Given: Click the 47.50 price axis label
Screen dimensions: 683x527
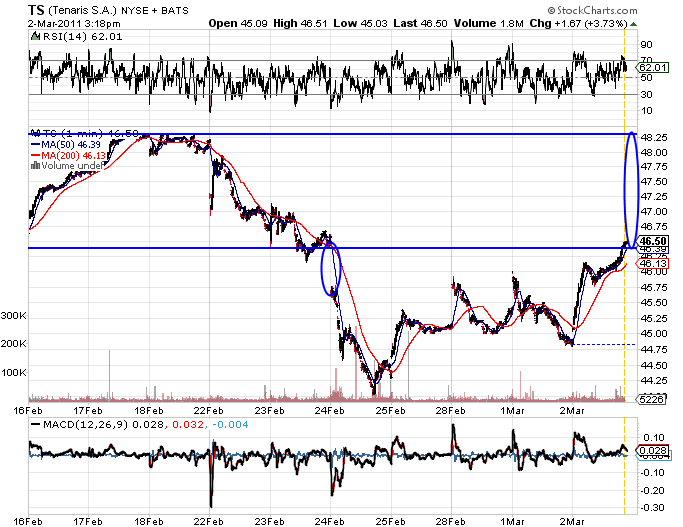Looking at the screenshot, I should [654, 182].
